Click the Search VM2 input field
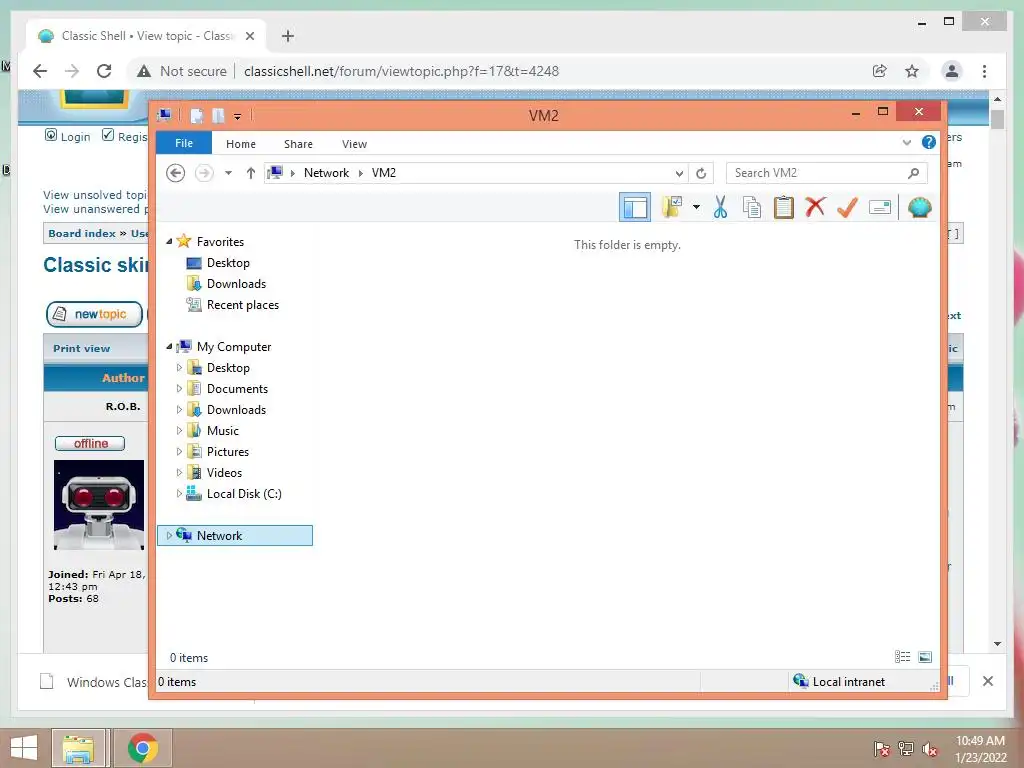The width and height of the screenshot is (1024, 768). [x=816, y=173]
